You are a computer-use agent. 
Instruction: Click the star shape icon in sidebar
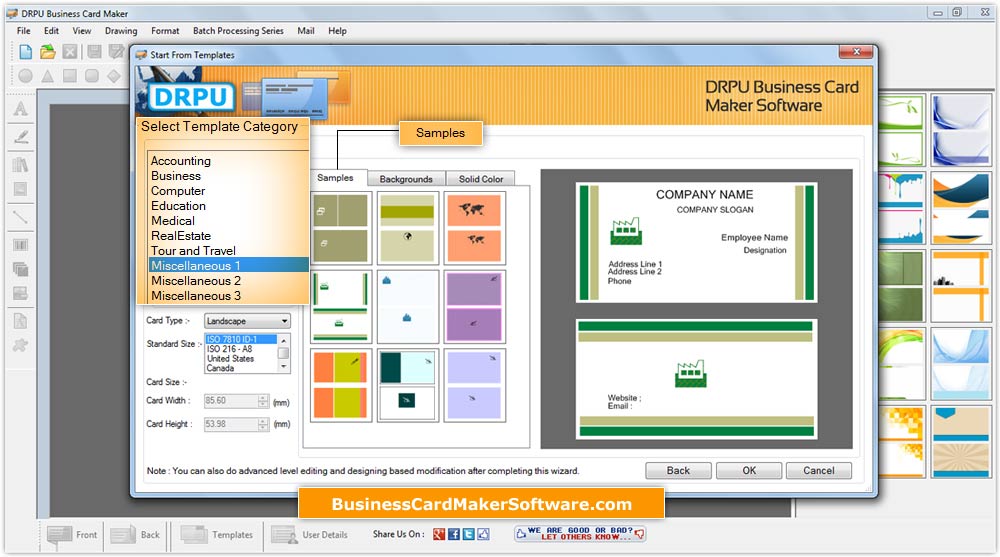[x=20, y=345]
